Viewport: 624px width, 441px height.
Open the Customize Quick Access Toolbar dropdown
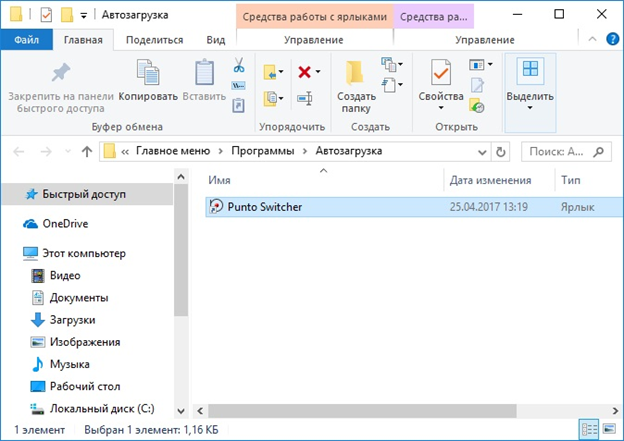pyautogui.click(x=84, y=16)
